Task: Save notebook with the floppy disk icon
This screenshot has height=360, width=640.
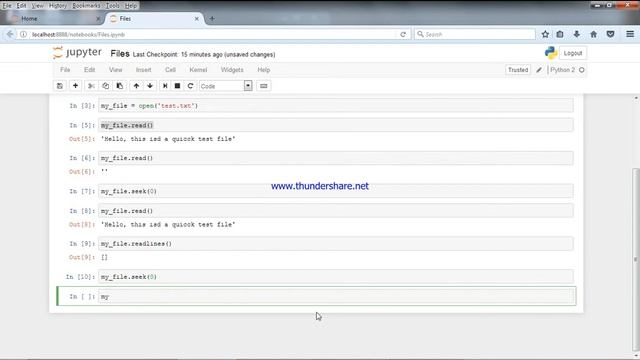Action: tap(60, 86)
